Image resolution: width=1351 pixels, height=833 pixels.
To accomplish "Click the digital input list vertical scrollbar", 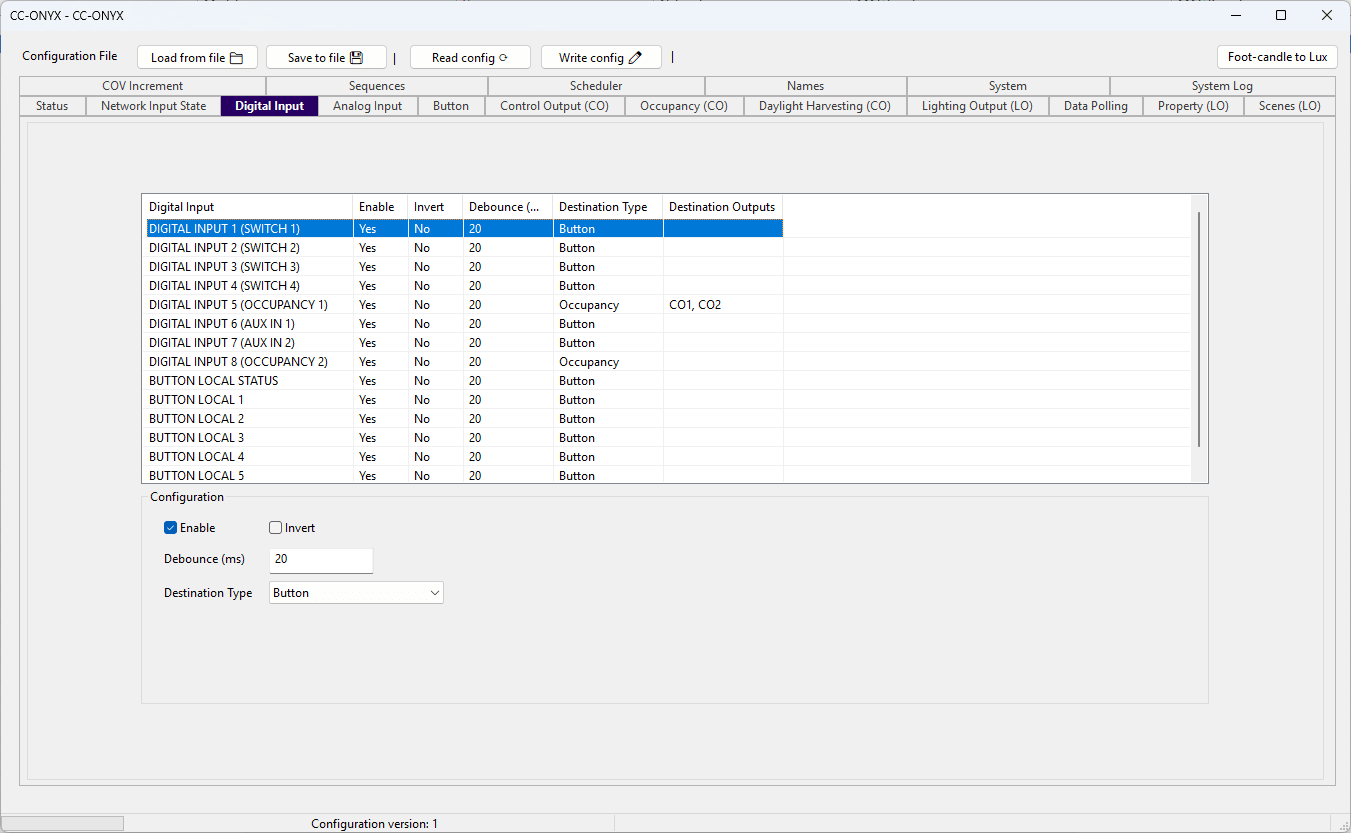I will point(1198,329).
